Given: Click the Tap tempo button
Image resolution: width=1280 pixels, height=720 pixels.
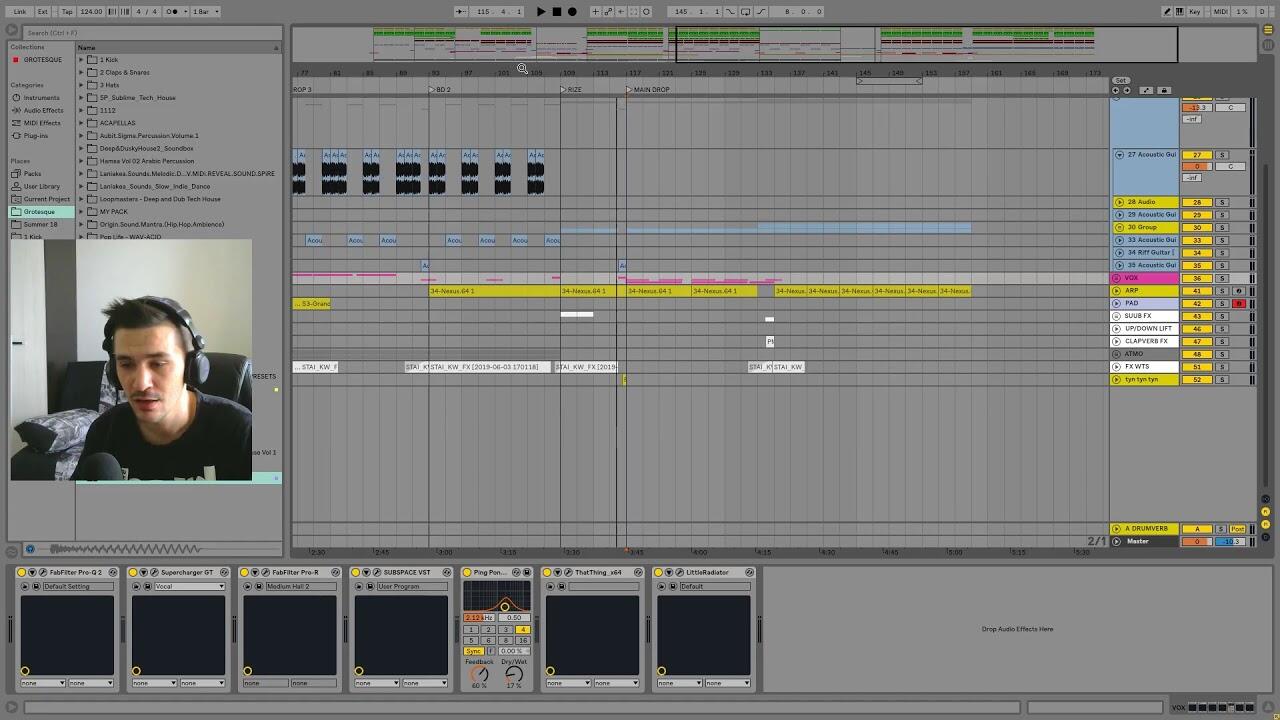Looking at the screenshot, I should tap(67, 12).
